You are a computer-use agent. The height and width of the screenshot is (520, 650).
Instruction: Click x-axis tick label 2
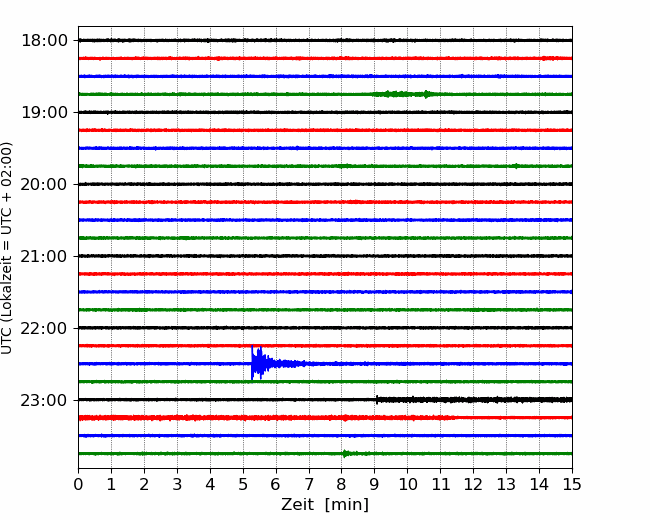(144, 484)
